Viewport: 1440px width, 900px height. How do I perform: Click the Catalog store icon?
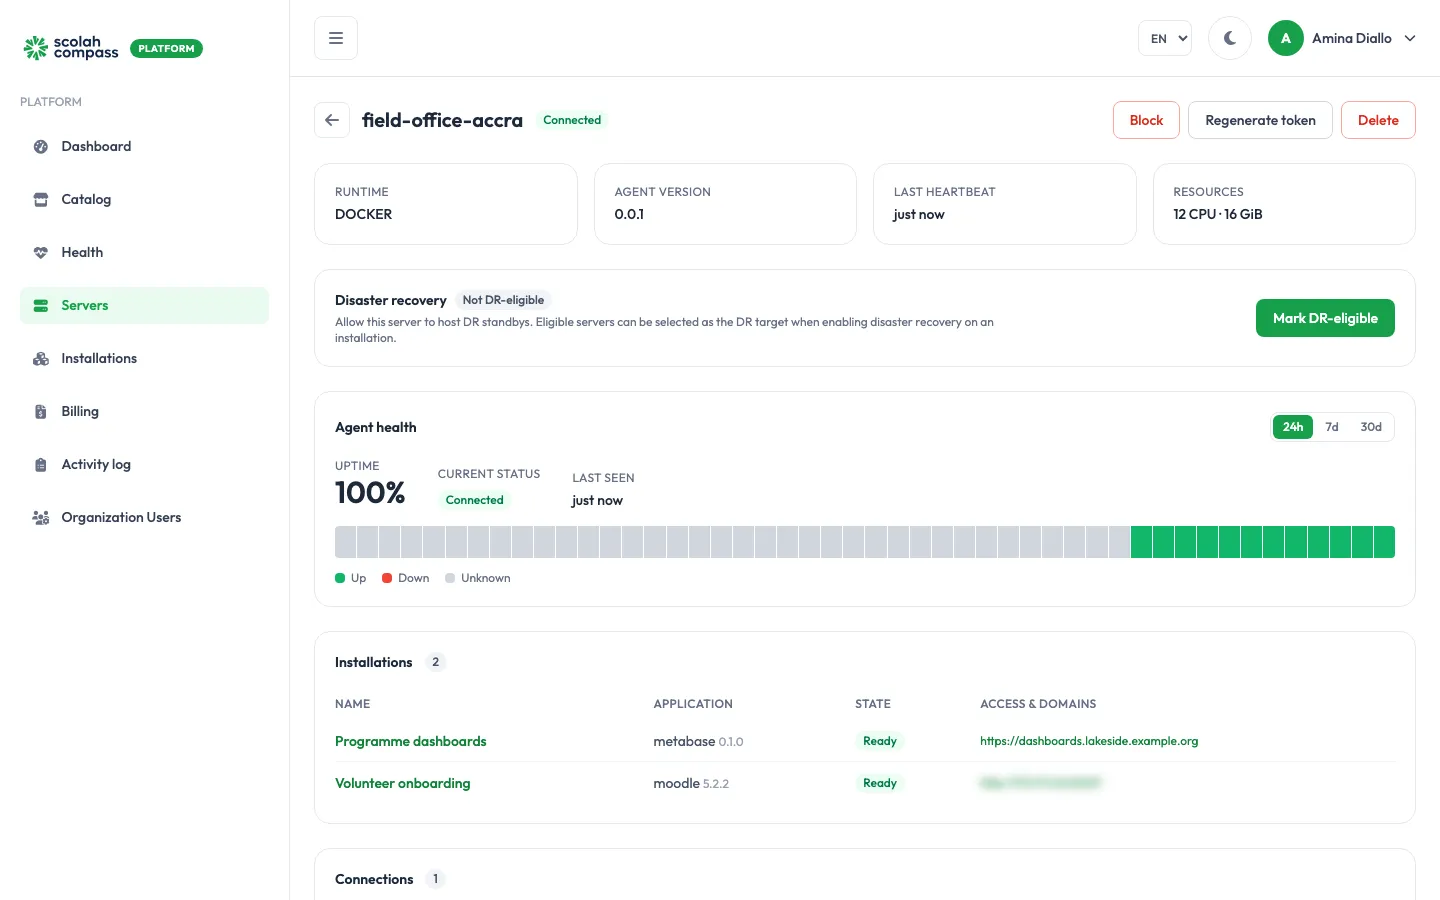(x=41, y=199)
